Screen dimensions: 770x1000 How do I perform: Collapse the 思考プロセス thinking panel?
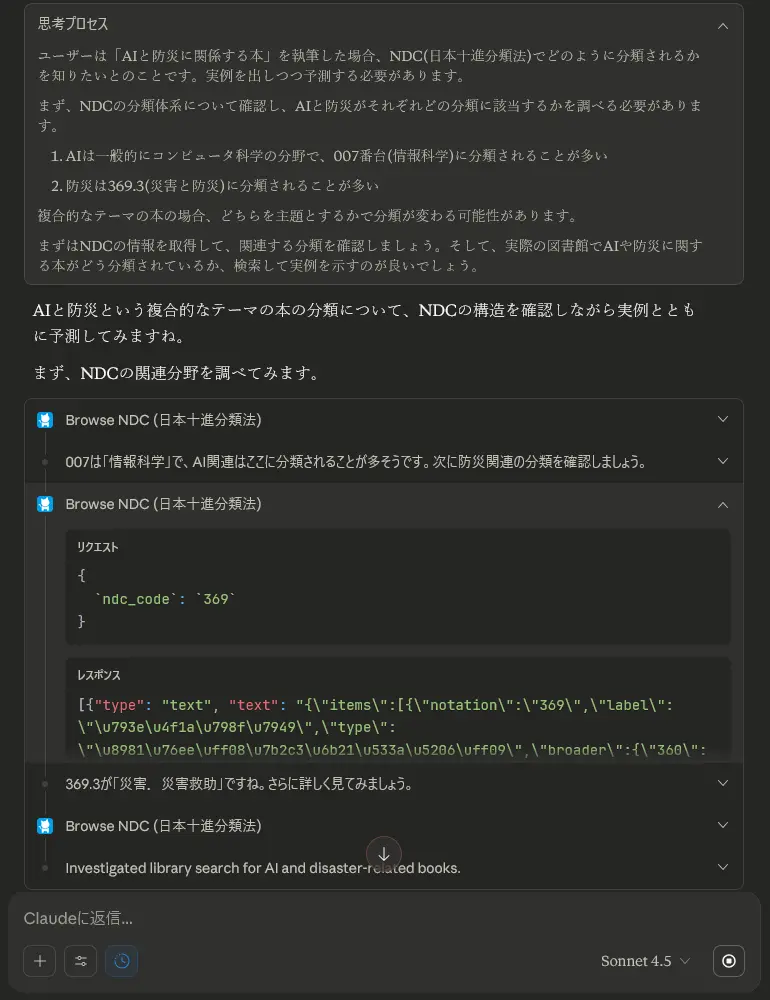click(x=724, y=25)
